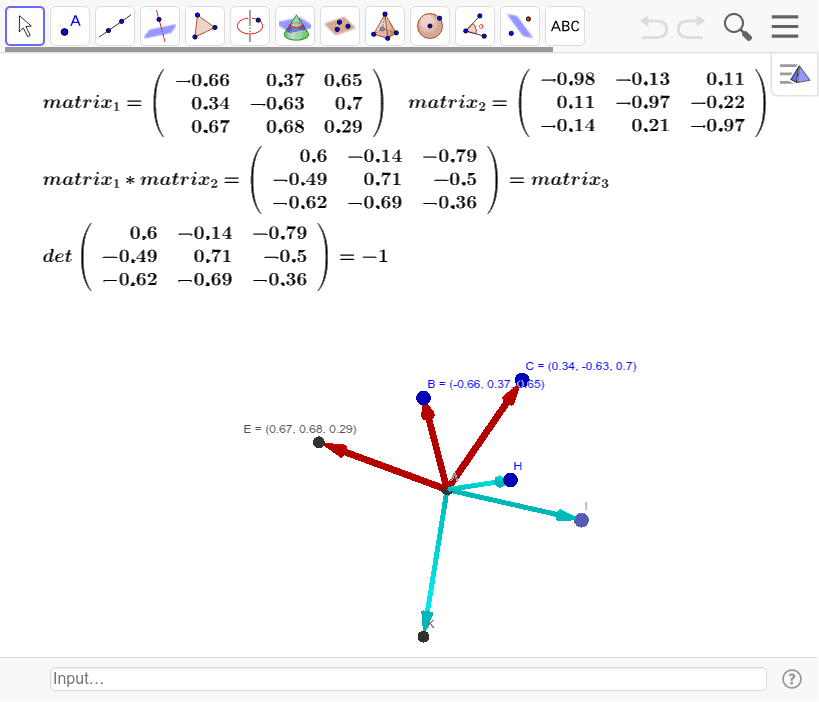Select the ABC Text tool
Screen dimensions: 819x702
[x=565, y=26]
